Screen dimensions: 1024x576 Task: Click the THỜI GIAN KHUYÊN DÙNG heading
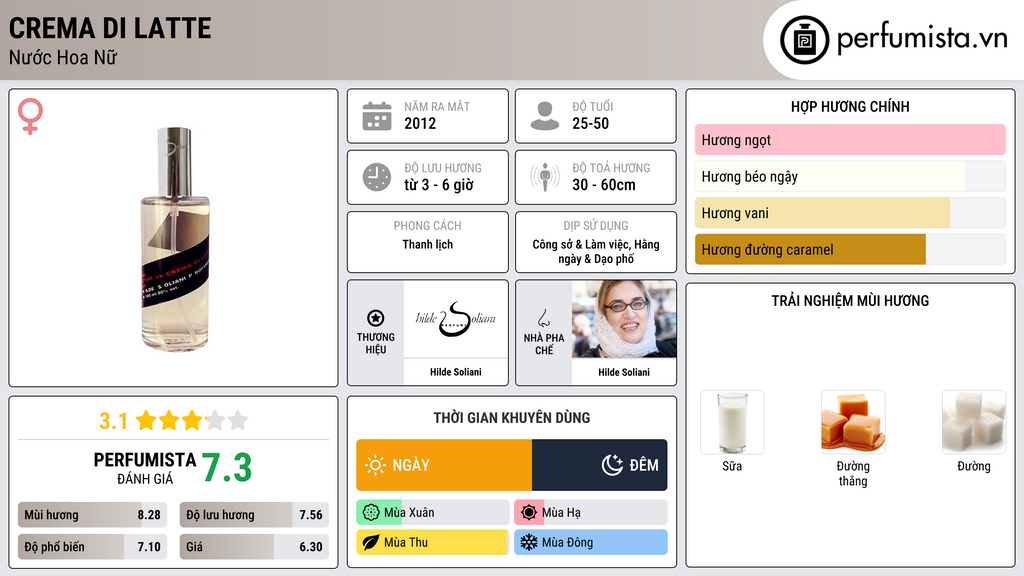click(x=512, y=417)
